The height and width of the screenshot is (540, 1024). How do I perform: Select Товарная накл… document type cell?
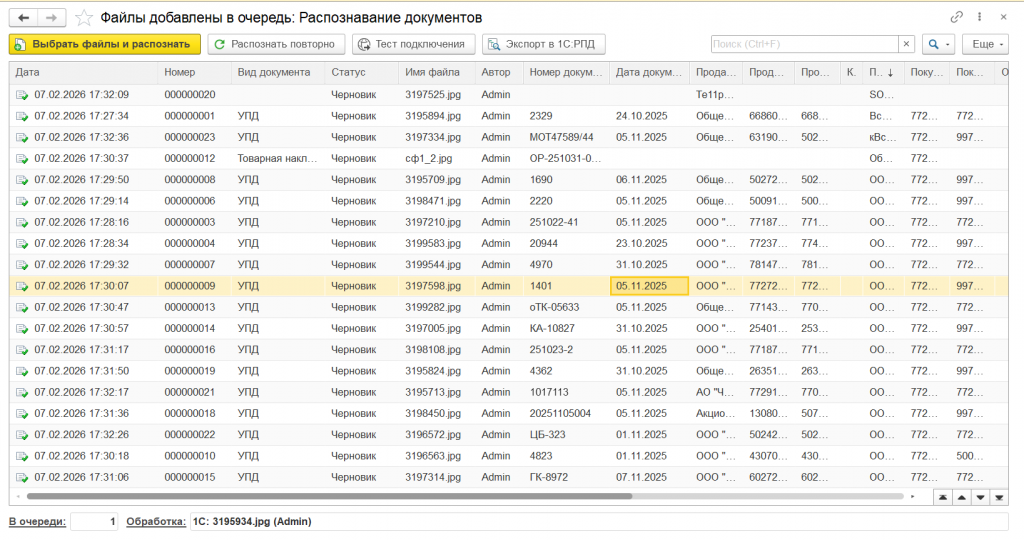(x=278, y=158)
